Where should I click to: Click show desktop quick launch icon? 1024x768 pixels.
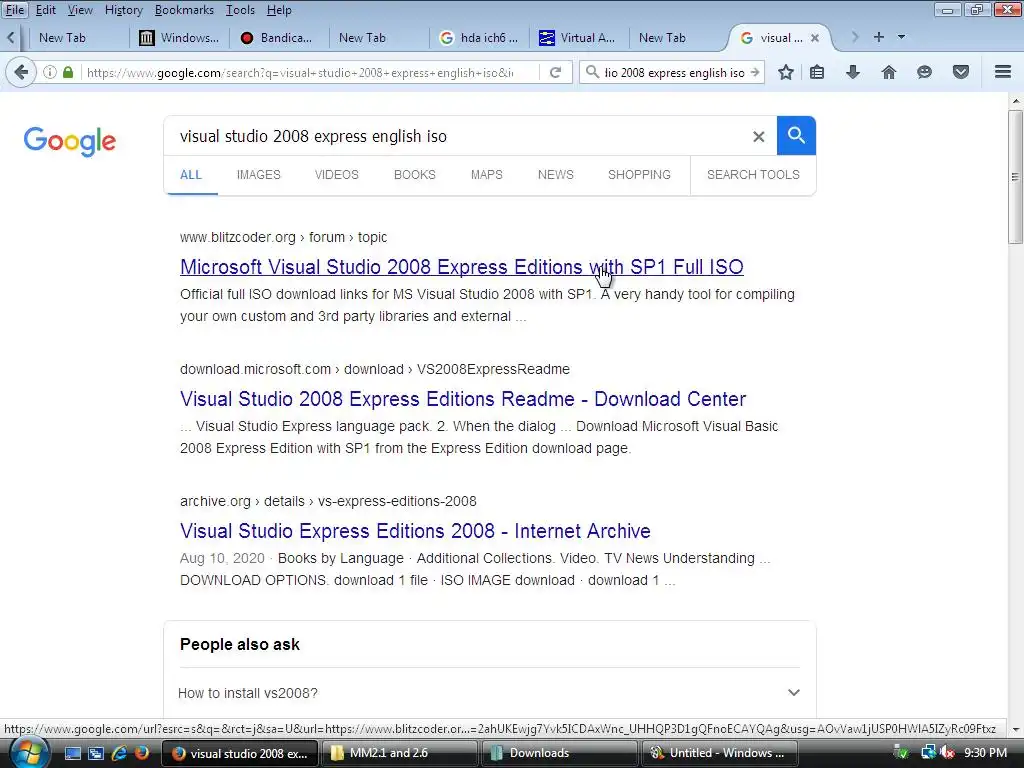point(72,753)
